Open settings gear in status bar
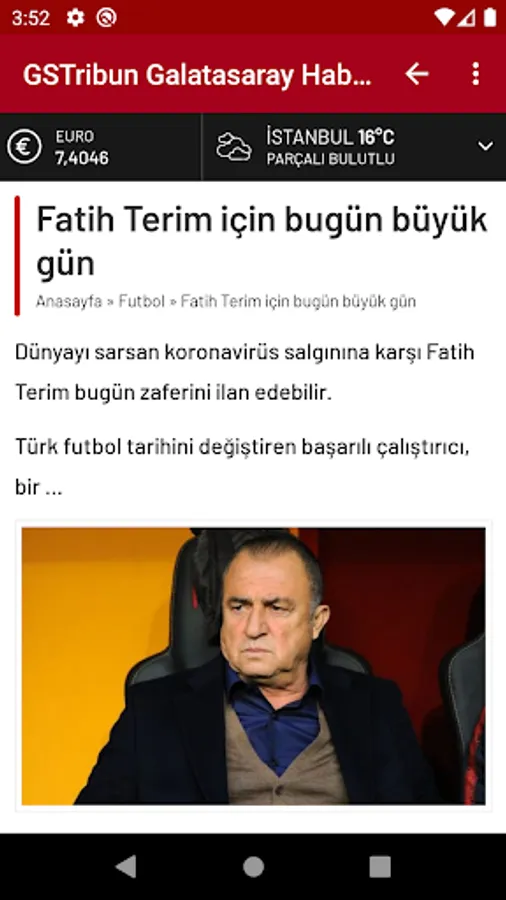The width and height of the screenshot is (506, 900). pos(75,18)
